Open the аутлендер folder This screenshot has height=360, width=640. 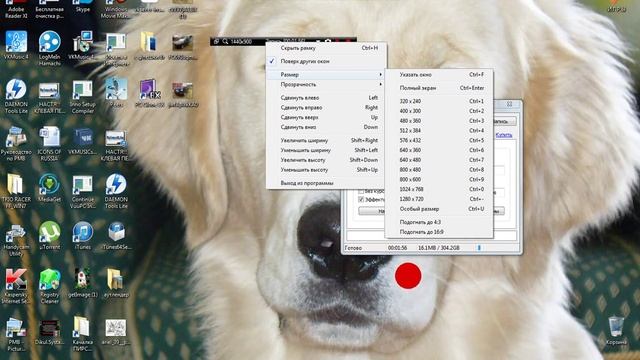(x=116, y=283)
